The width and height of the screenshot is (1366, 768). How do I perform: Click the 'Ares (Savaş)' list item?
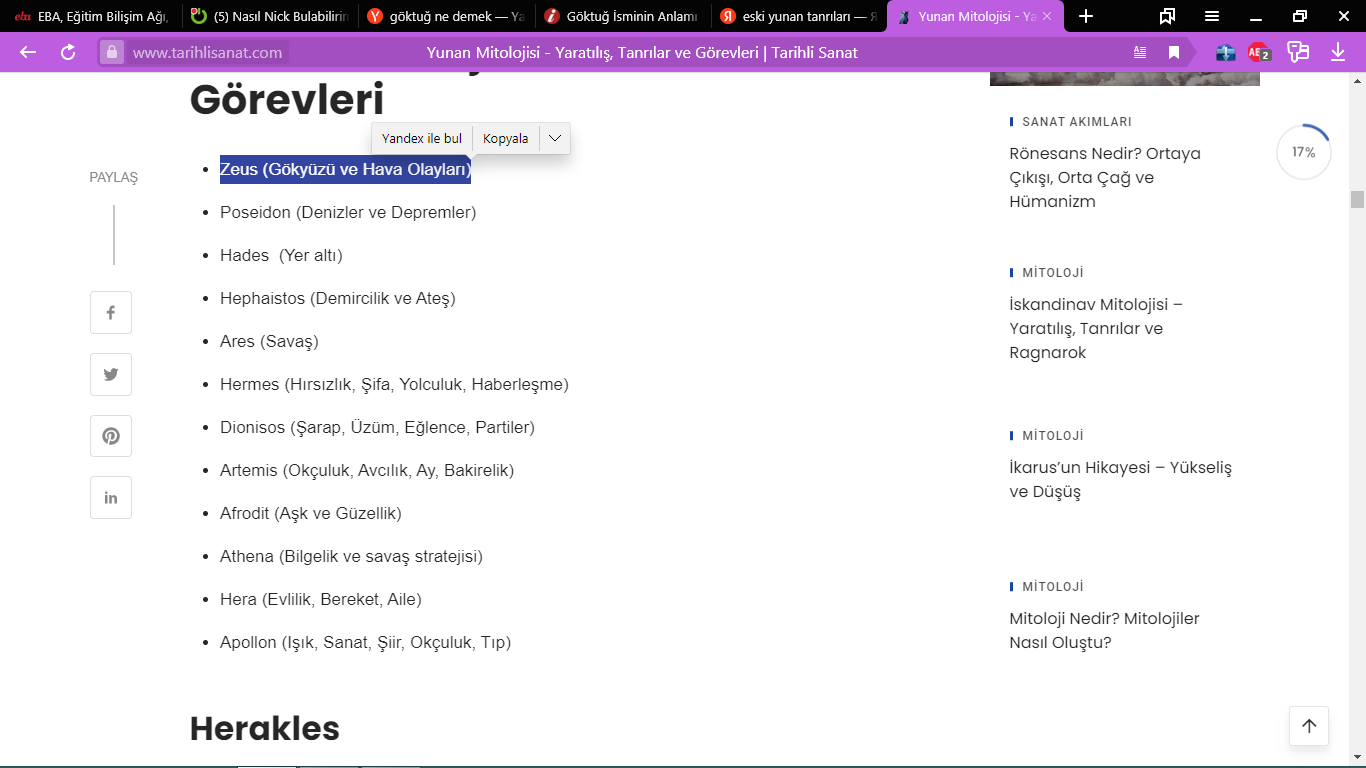[x=269, y=342]
